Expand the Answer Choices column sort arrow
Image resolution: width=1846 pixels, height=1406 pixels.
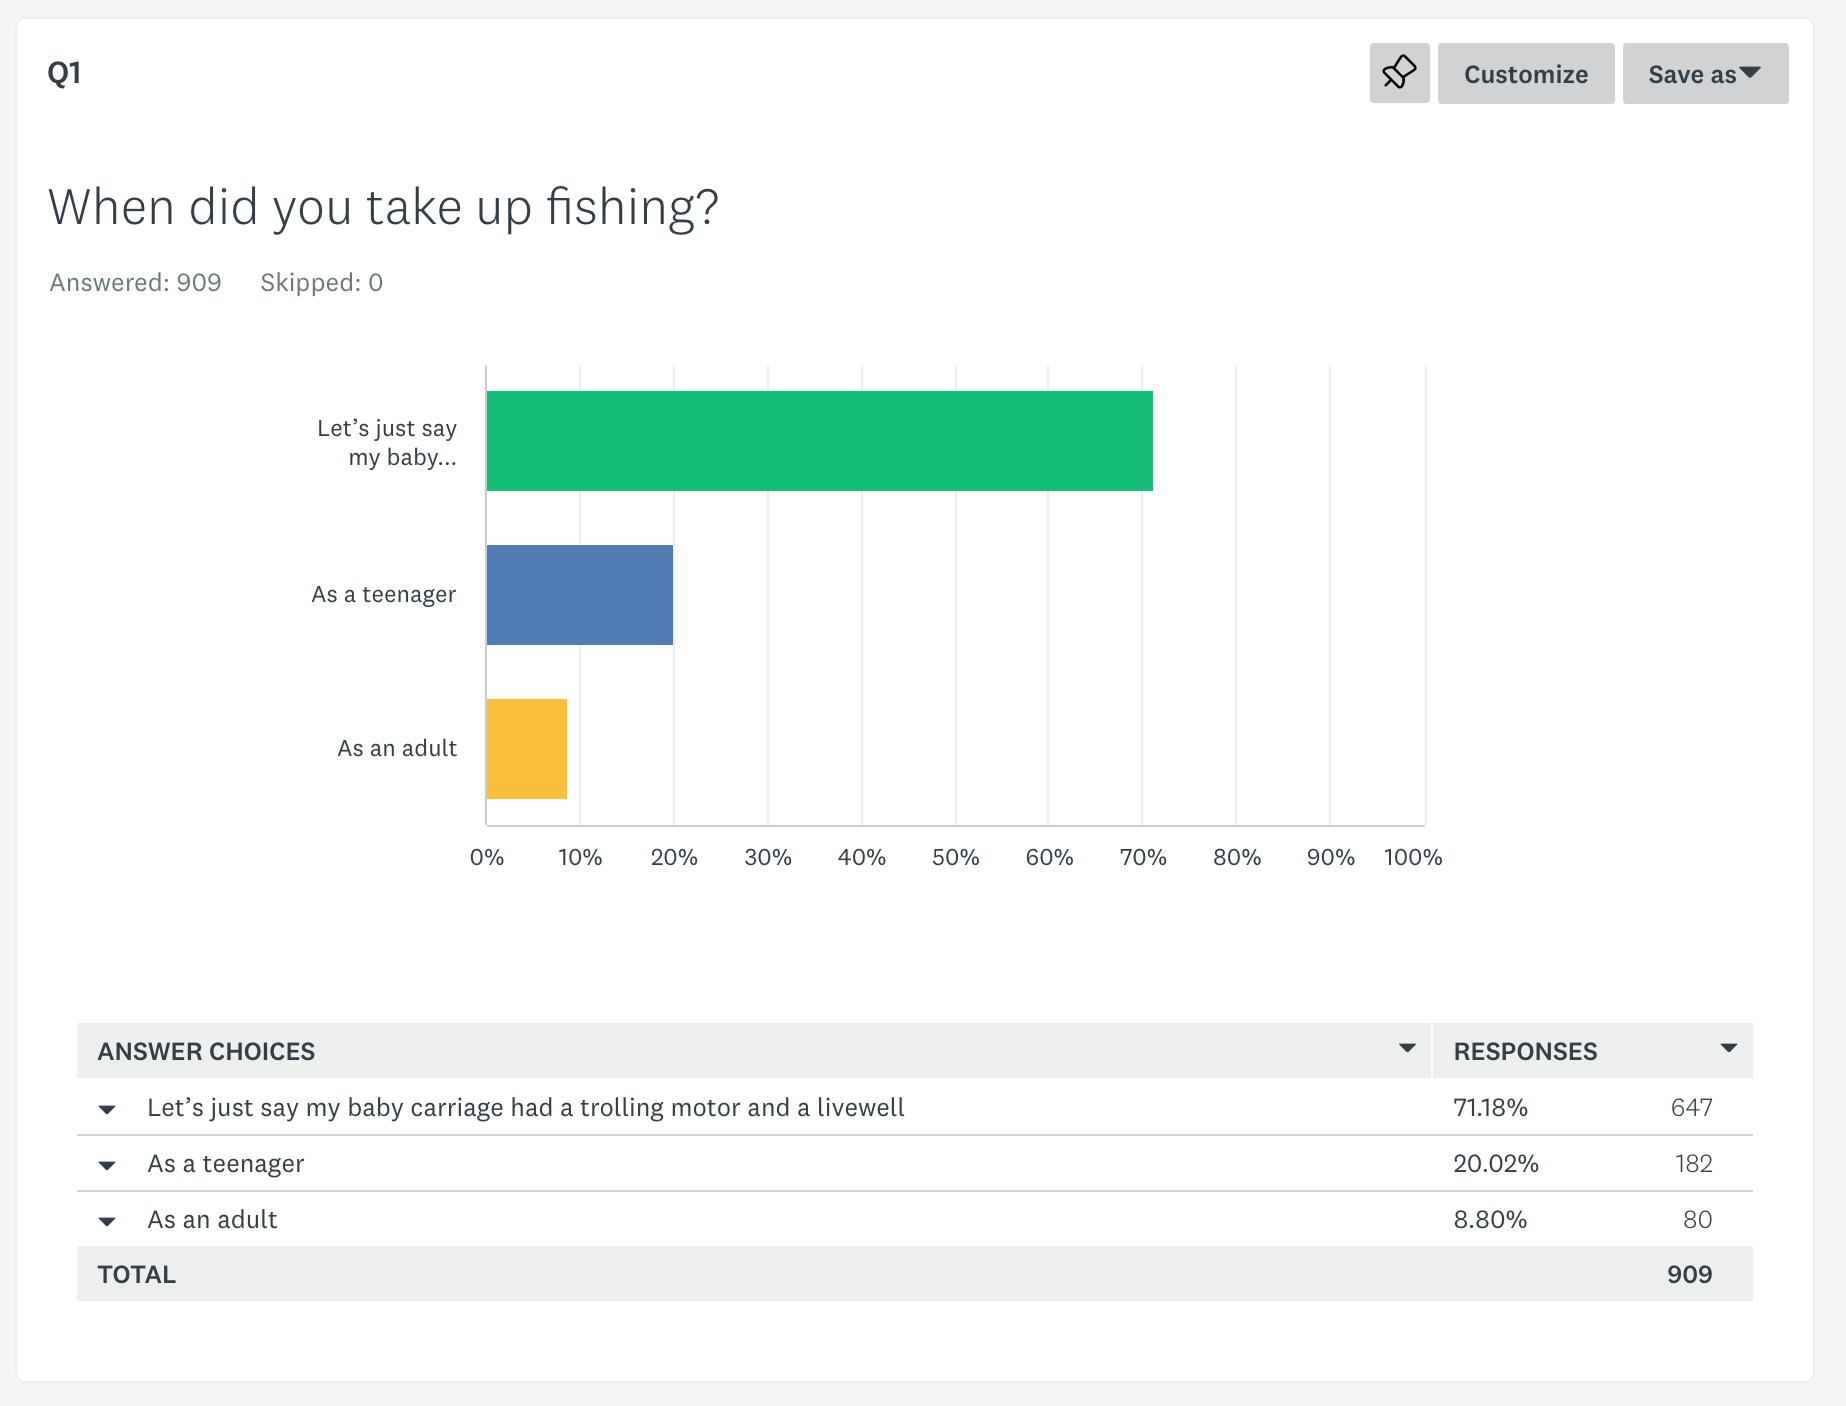[1407, 1048]
